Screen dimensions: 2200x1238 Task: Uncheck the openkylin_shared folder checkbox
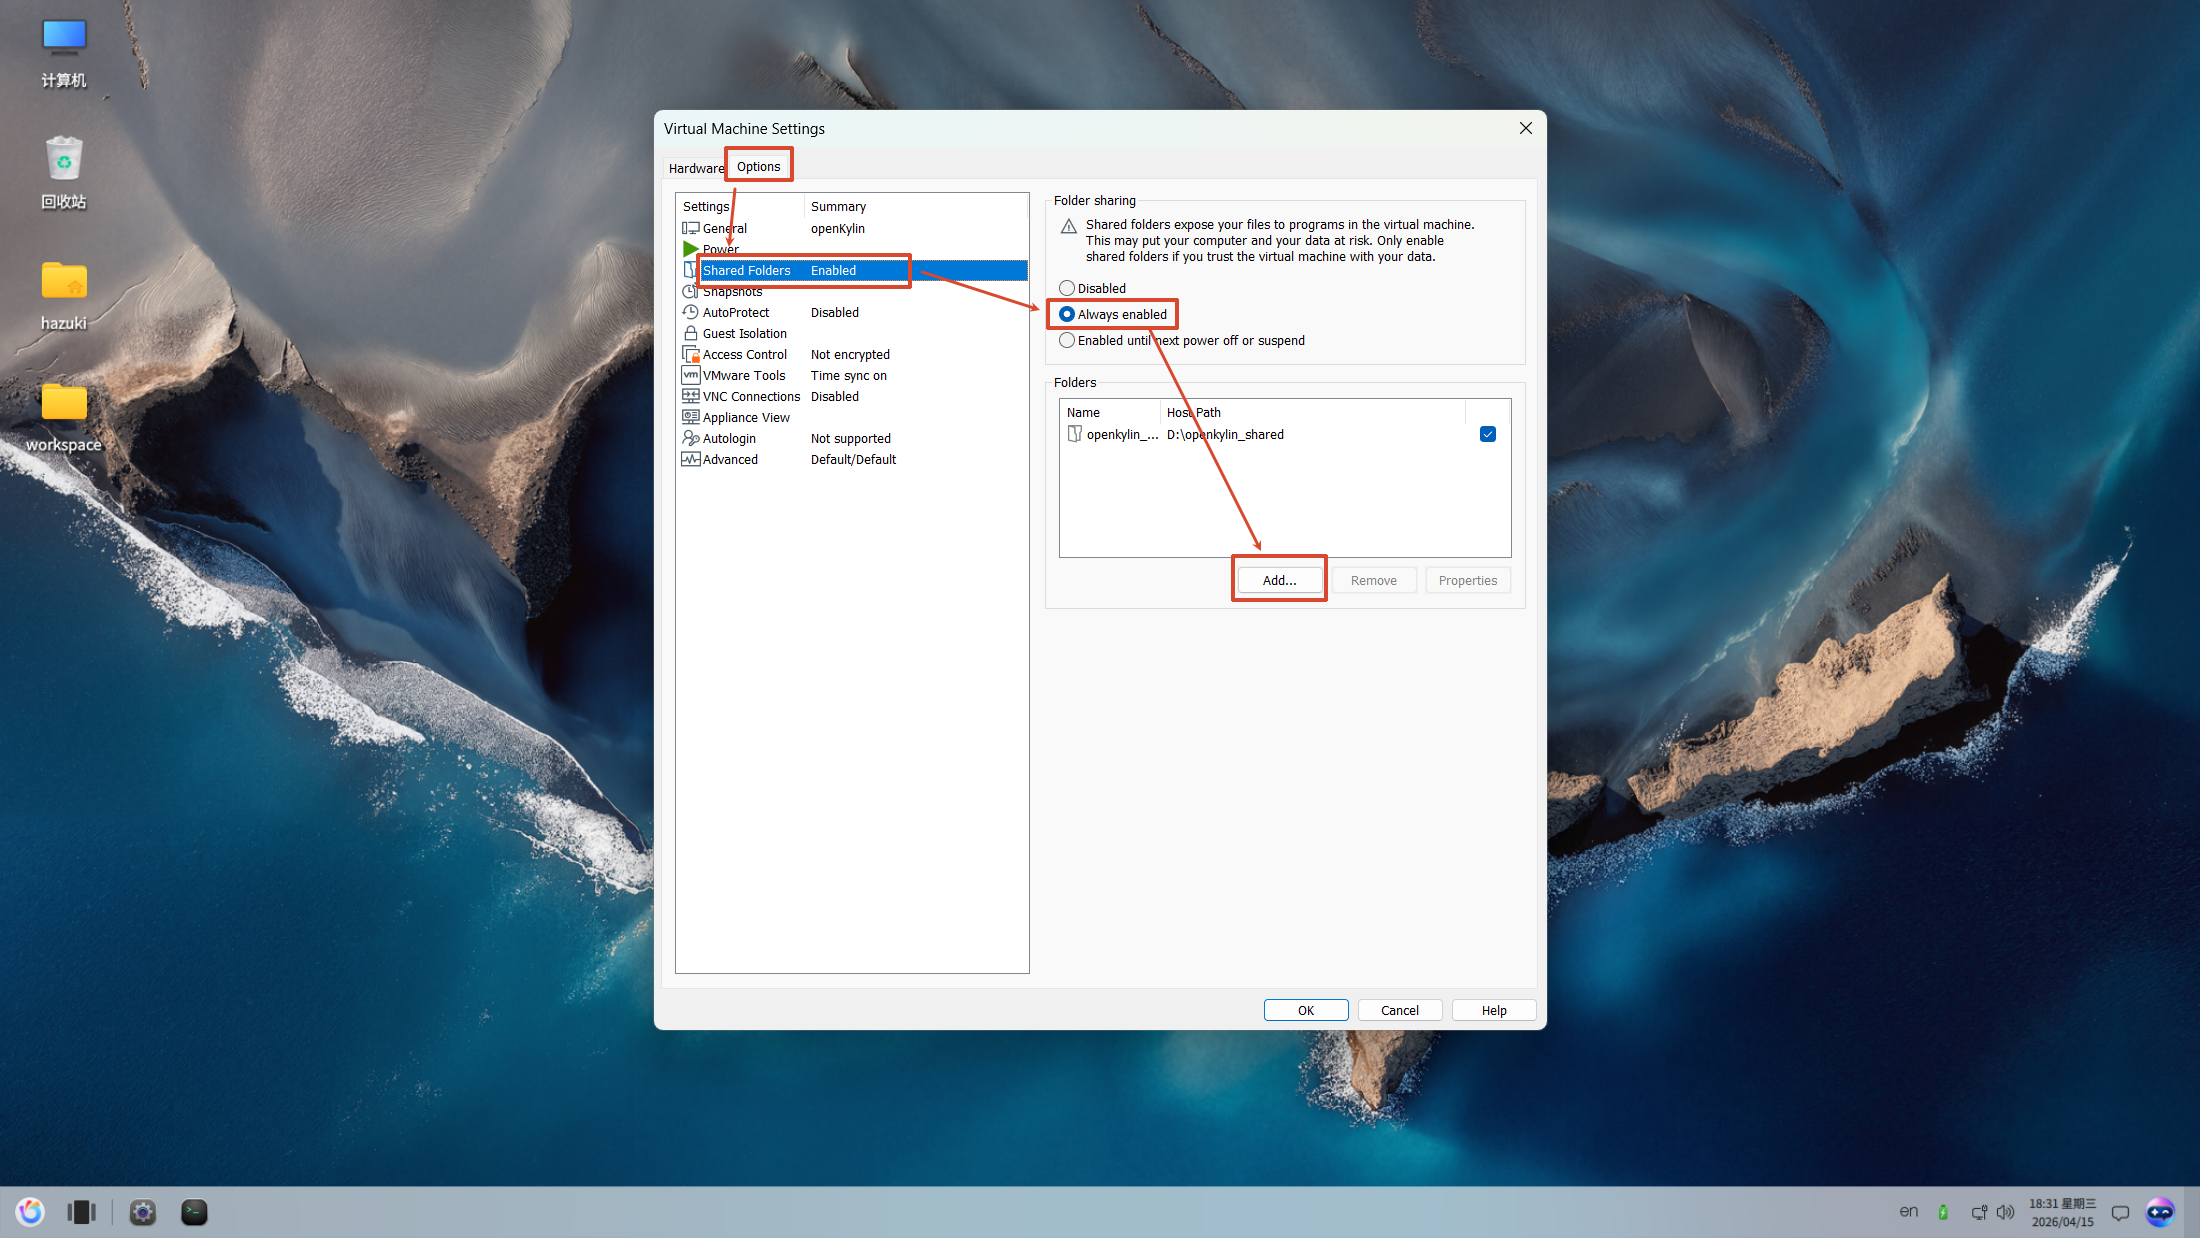click(x=1487, y=434)
